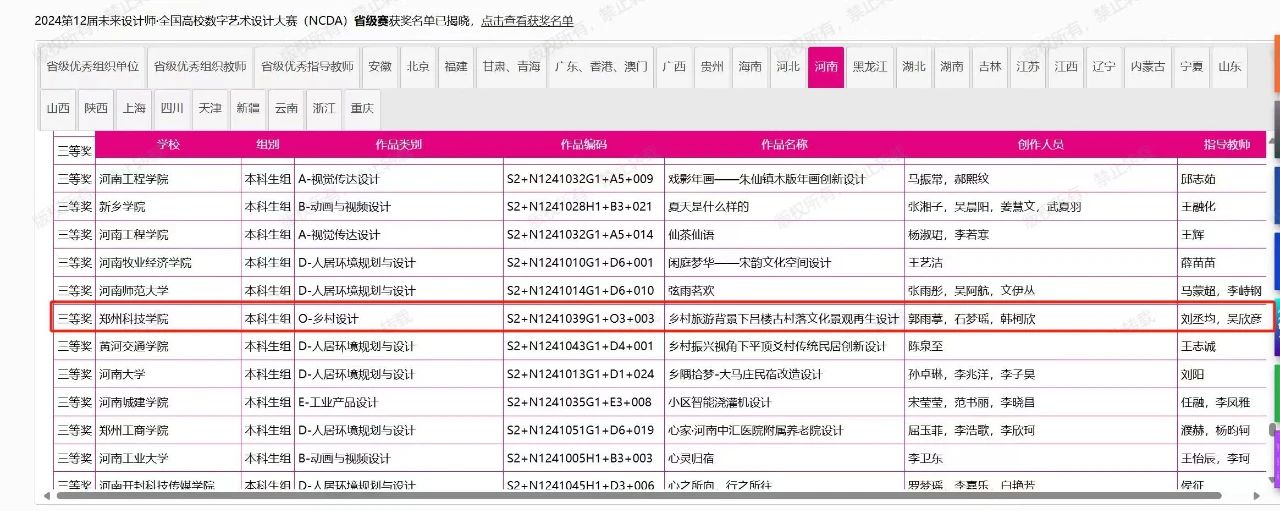Switch to the 省级优秀组织单位 tab
Image resolution: width=1280 pixels, height=511 pixels.
pyautogui.click(x=93, y=67)
